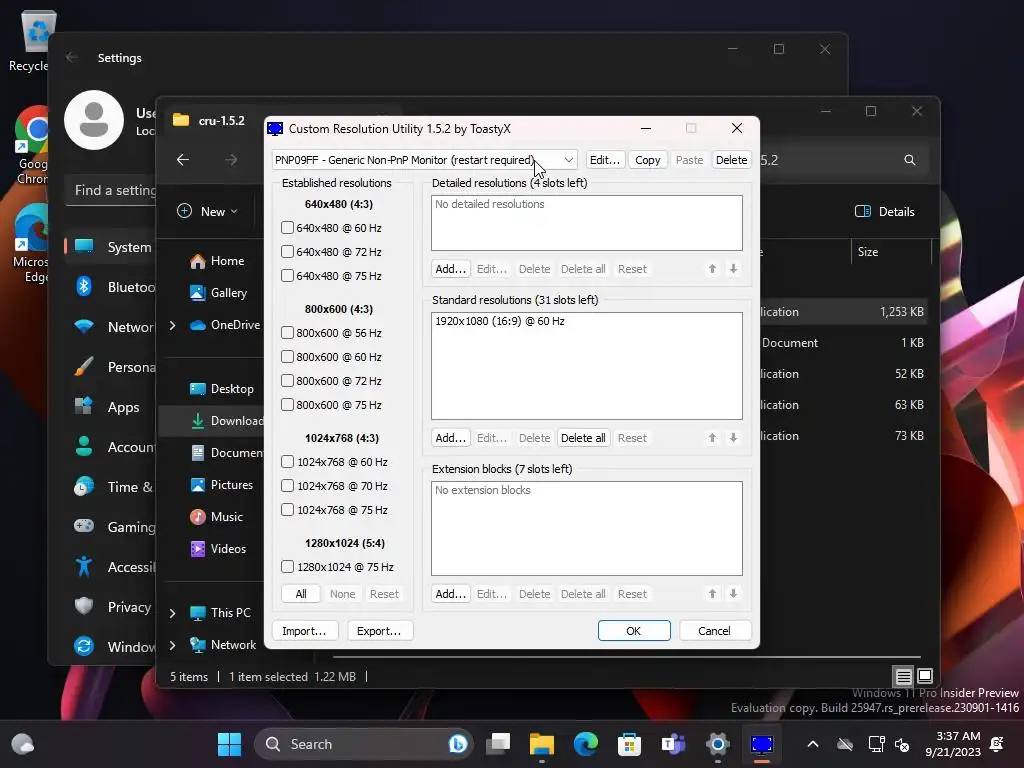The image size is (1024, 768).
Task: Open File Explorer from taskbar
Action: tap(541, 744)
